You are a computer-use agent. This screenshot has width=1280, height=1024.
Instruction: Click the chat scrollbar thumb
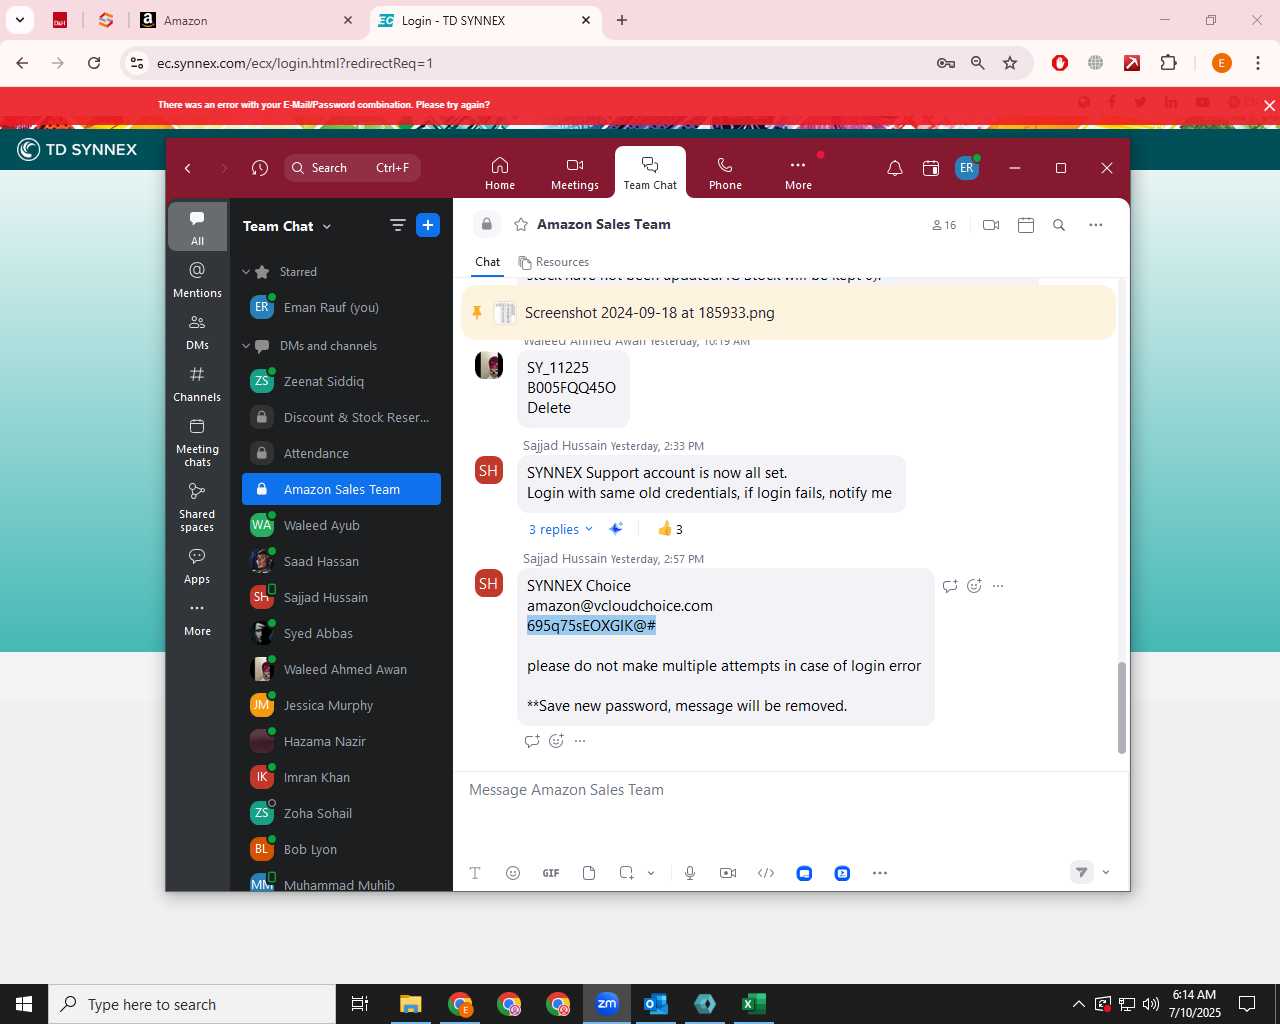click(1121, 707)
